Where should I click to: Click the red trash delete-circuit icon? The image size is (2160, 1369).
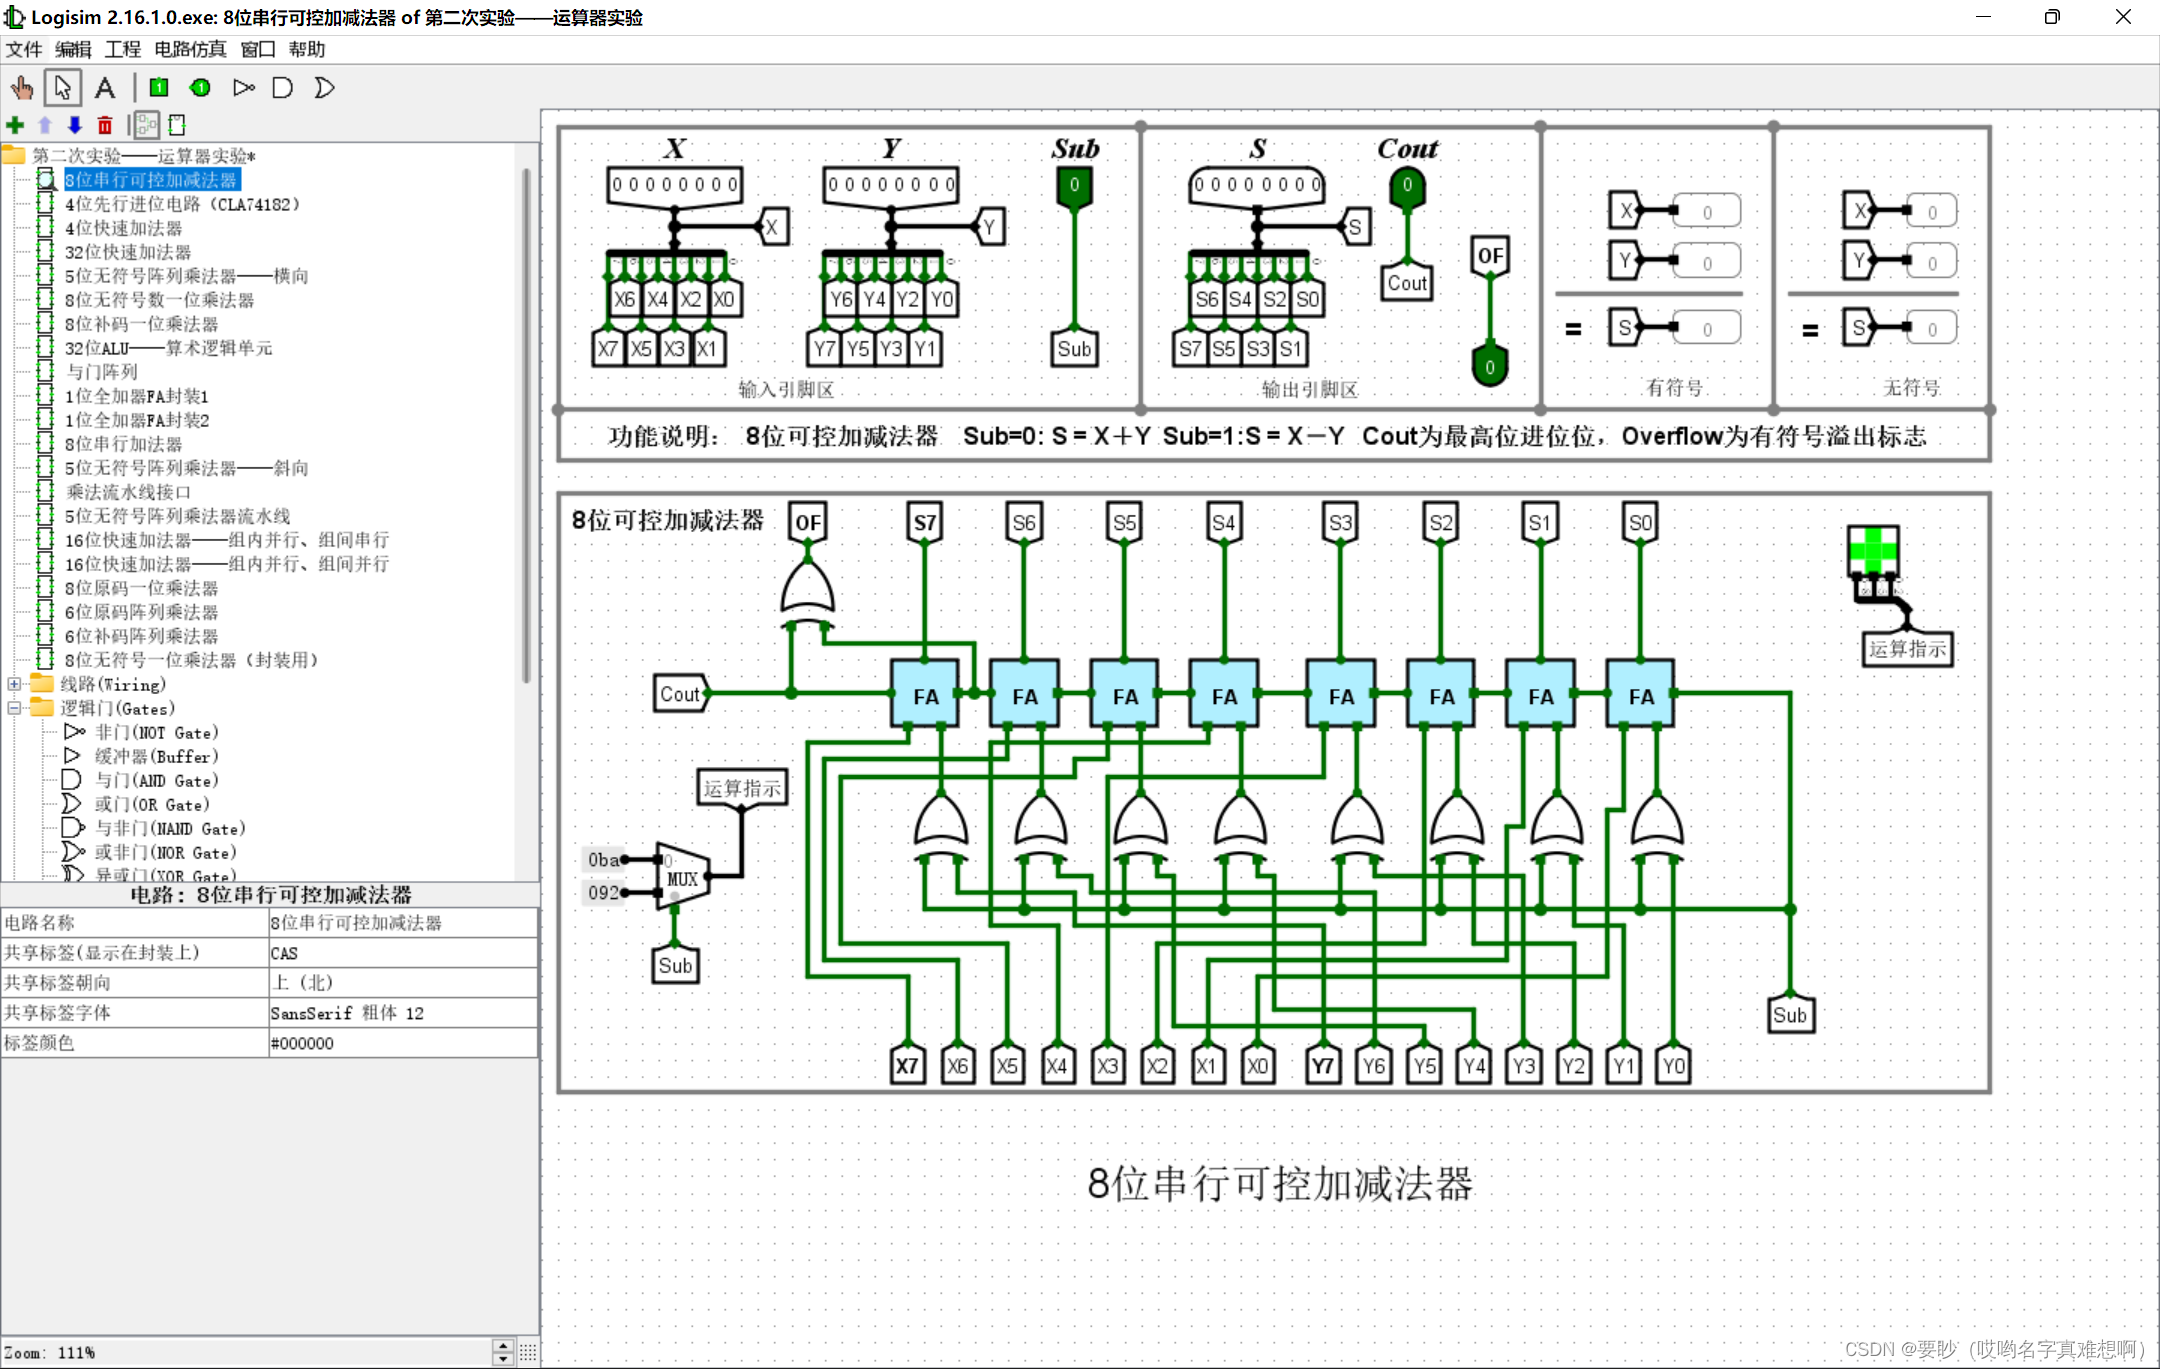click(105, 125)
